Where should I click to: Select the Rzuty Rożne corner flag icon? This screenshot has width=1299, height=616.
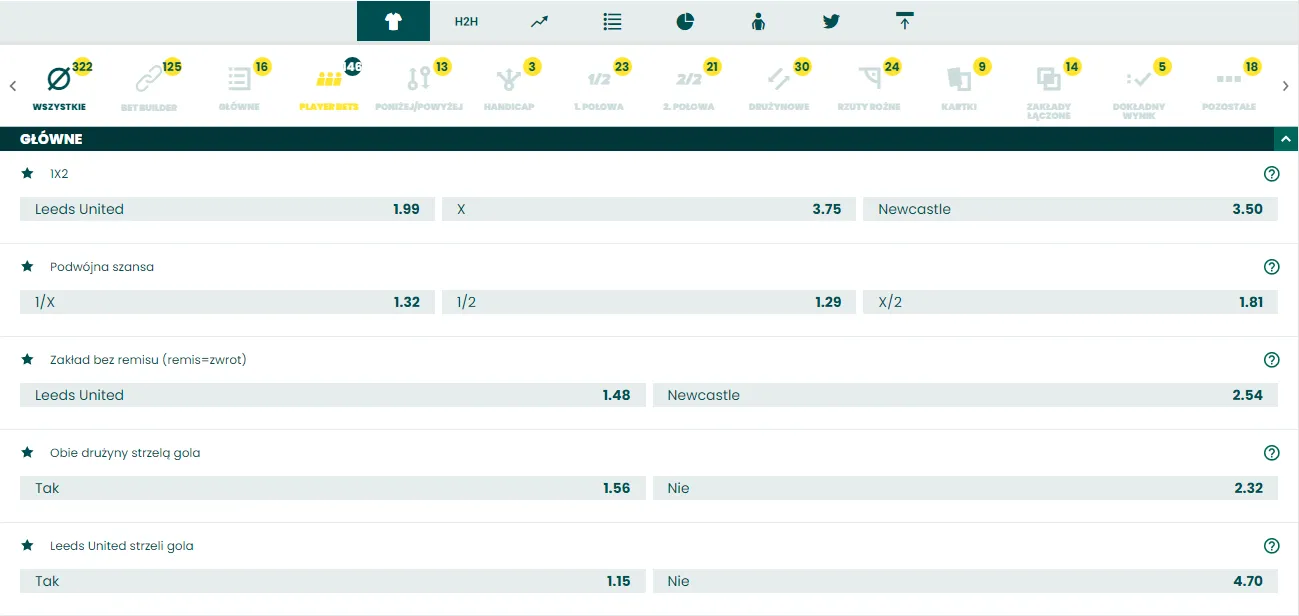[869, 78]
